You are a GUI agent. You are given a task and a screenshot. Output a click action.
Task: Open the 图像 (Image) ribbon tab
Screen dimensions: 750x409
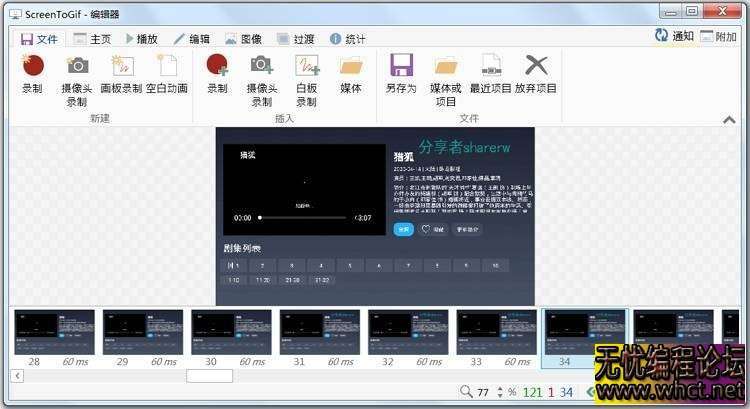point(243,39)
